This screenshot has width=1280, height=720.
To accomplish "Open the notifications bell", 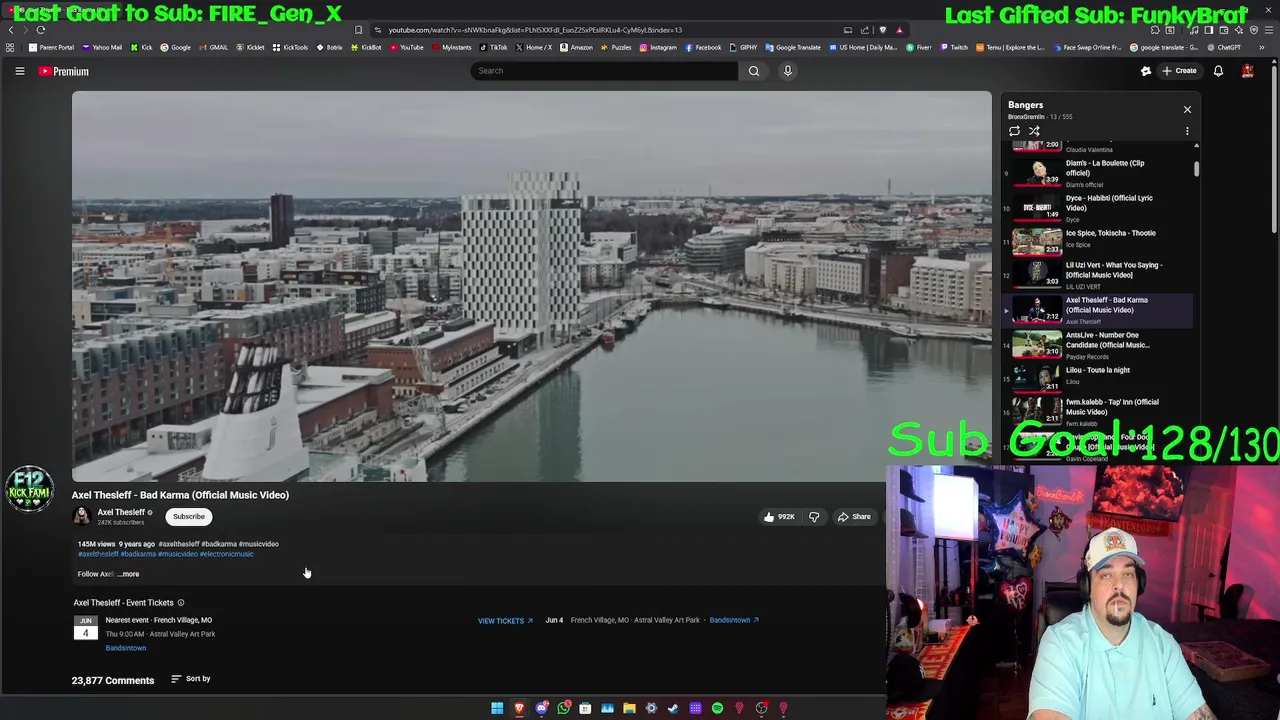I will click(1218, 71).
